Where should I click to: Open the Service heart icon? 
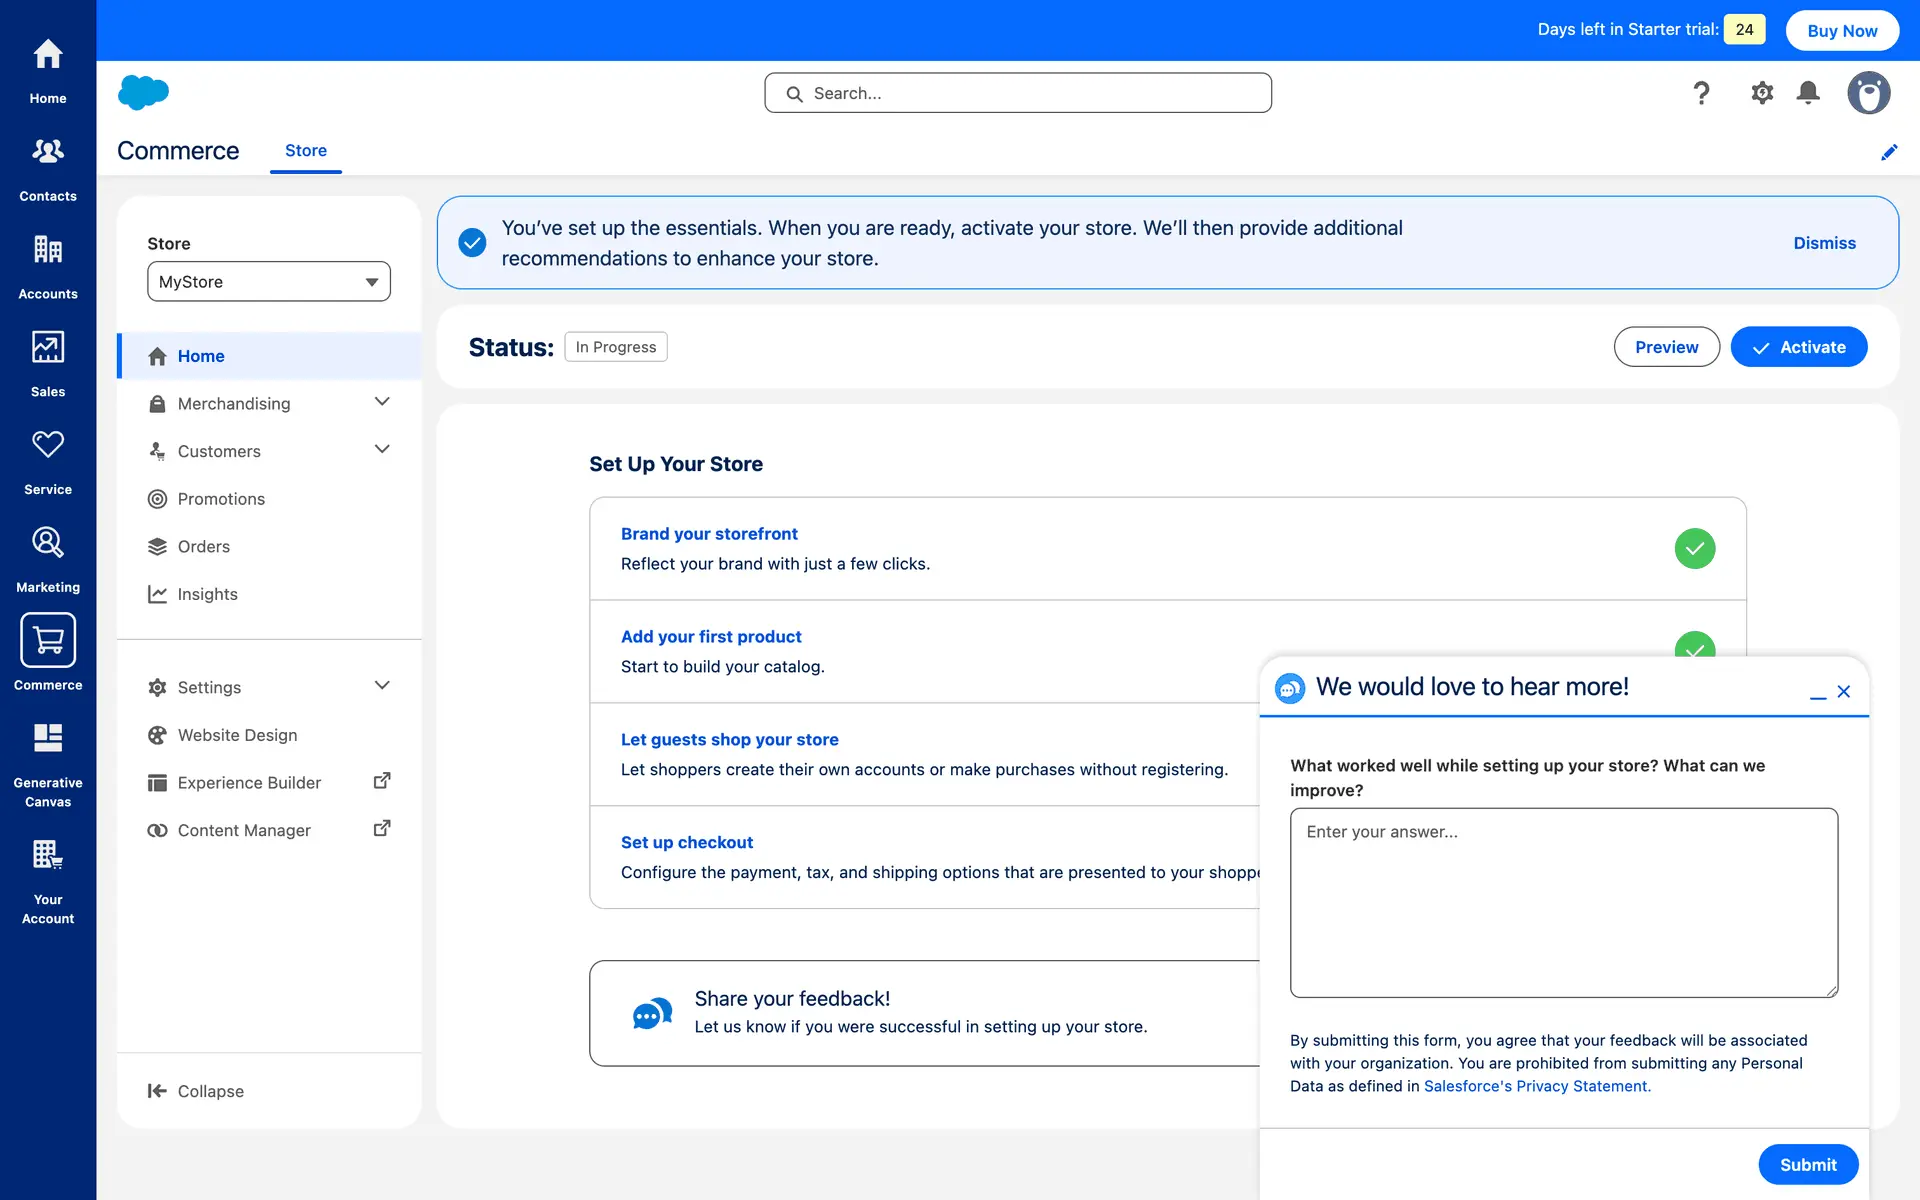48,445
